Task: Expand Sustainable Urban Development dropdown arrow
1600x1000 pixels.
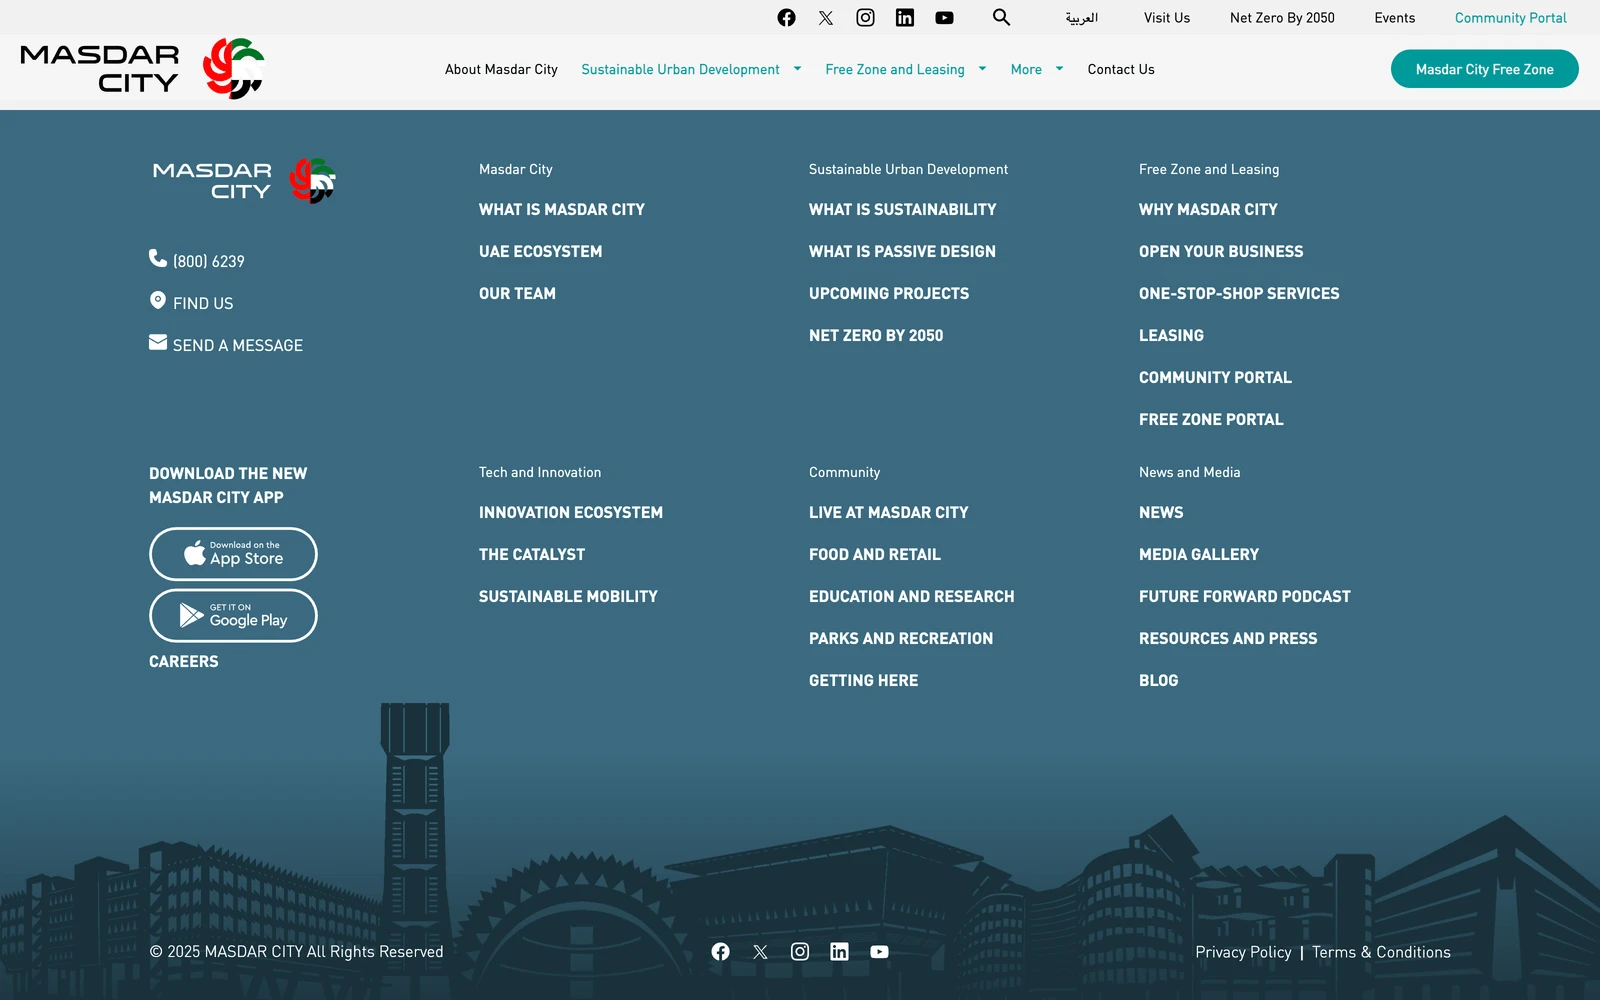Action: [x=797, y=69]
